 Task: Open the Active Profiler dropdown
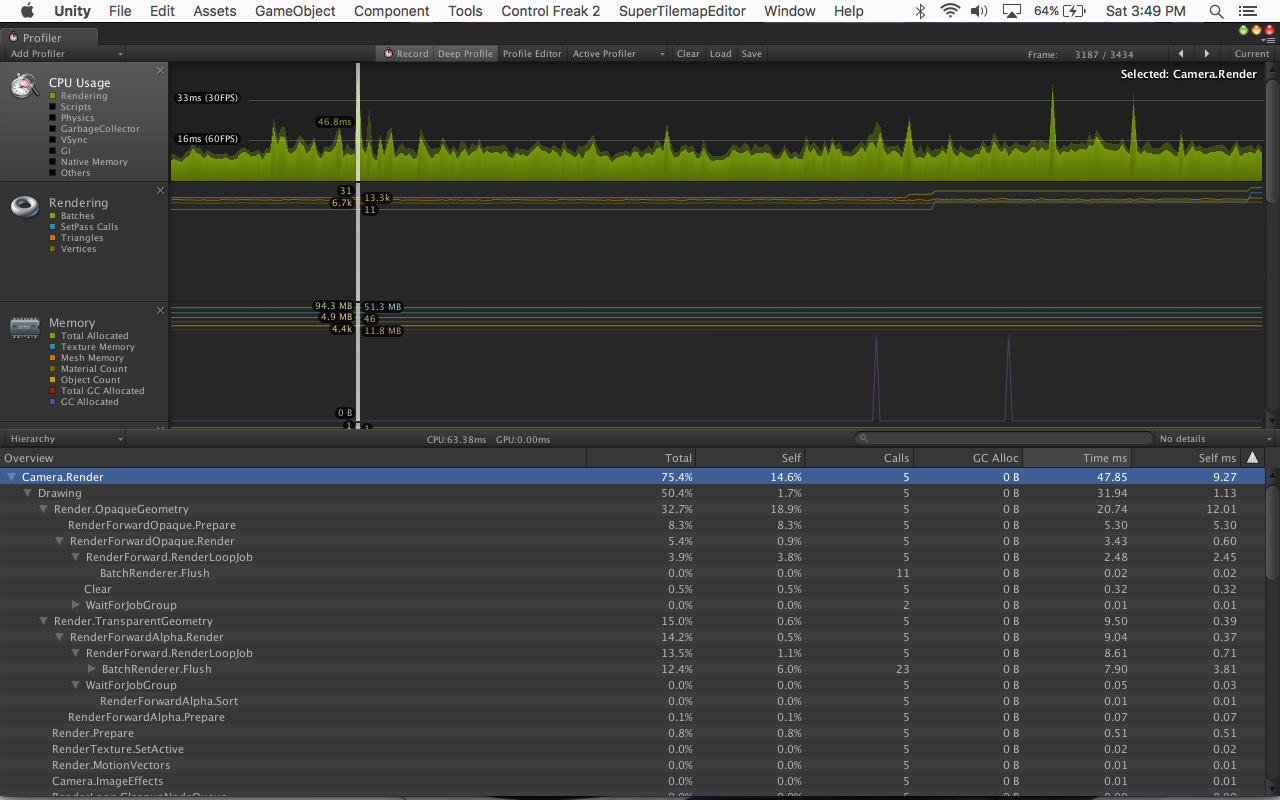click(618, 54)
